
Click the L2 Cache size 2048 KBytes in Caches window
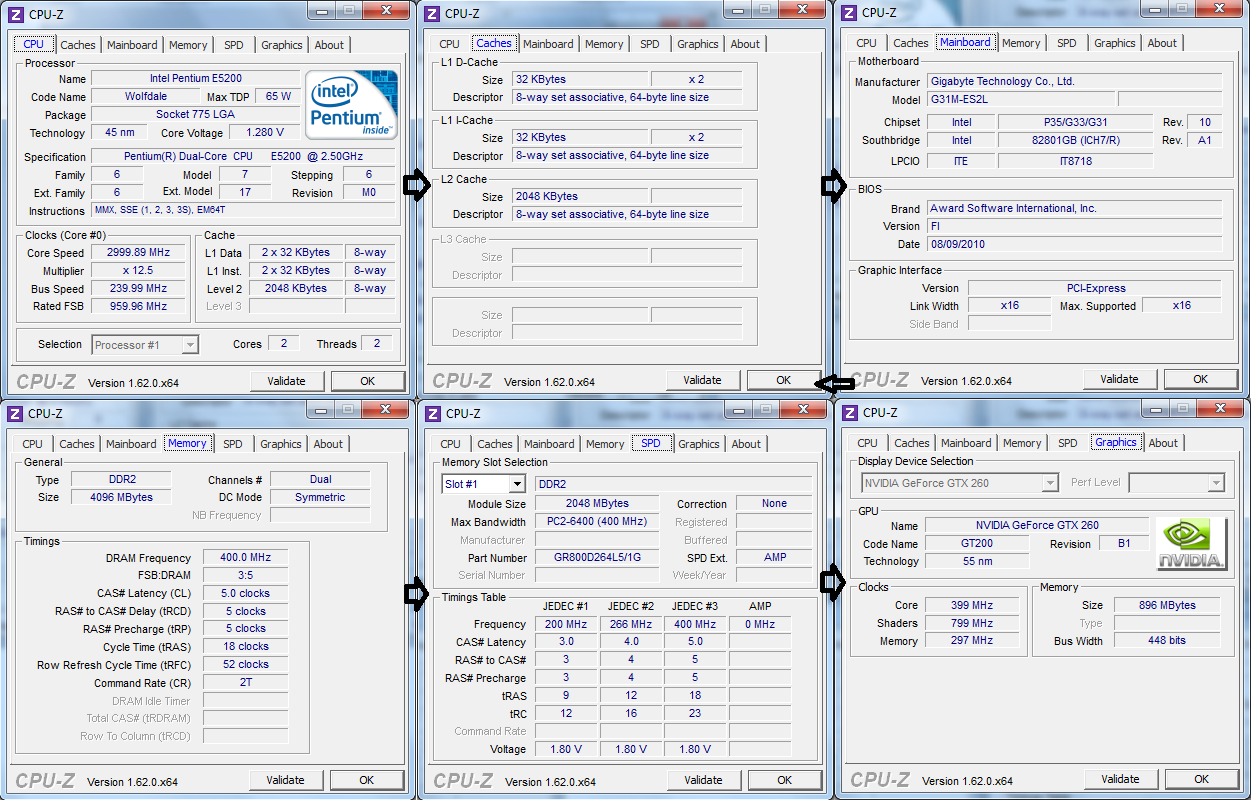point(580,197)
